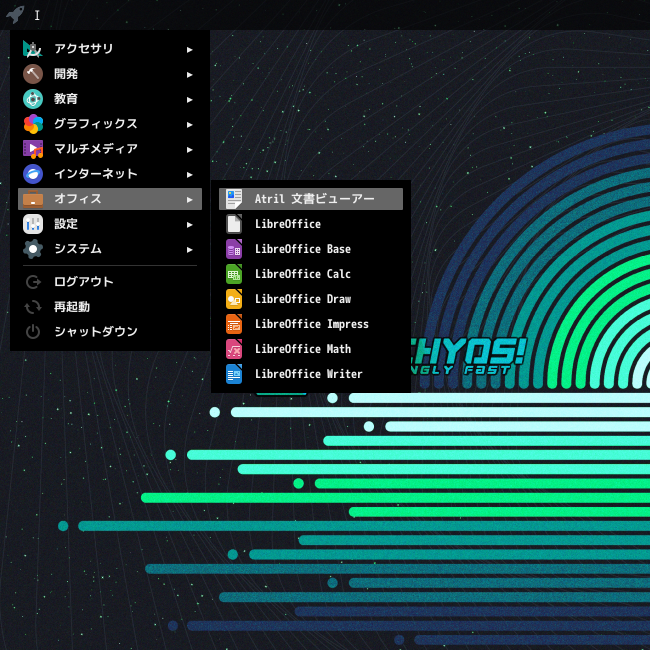This screenshot has height=650, width=650.
Task: Choose シャットダウン to power off
Action: point(110,332)
